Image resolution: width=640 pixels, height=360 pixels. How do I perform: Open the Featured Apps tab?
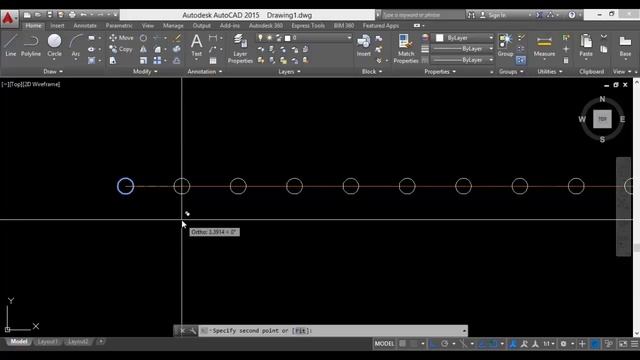(x=381, y=26)
